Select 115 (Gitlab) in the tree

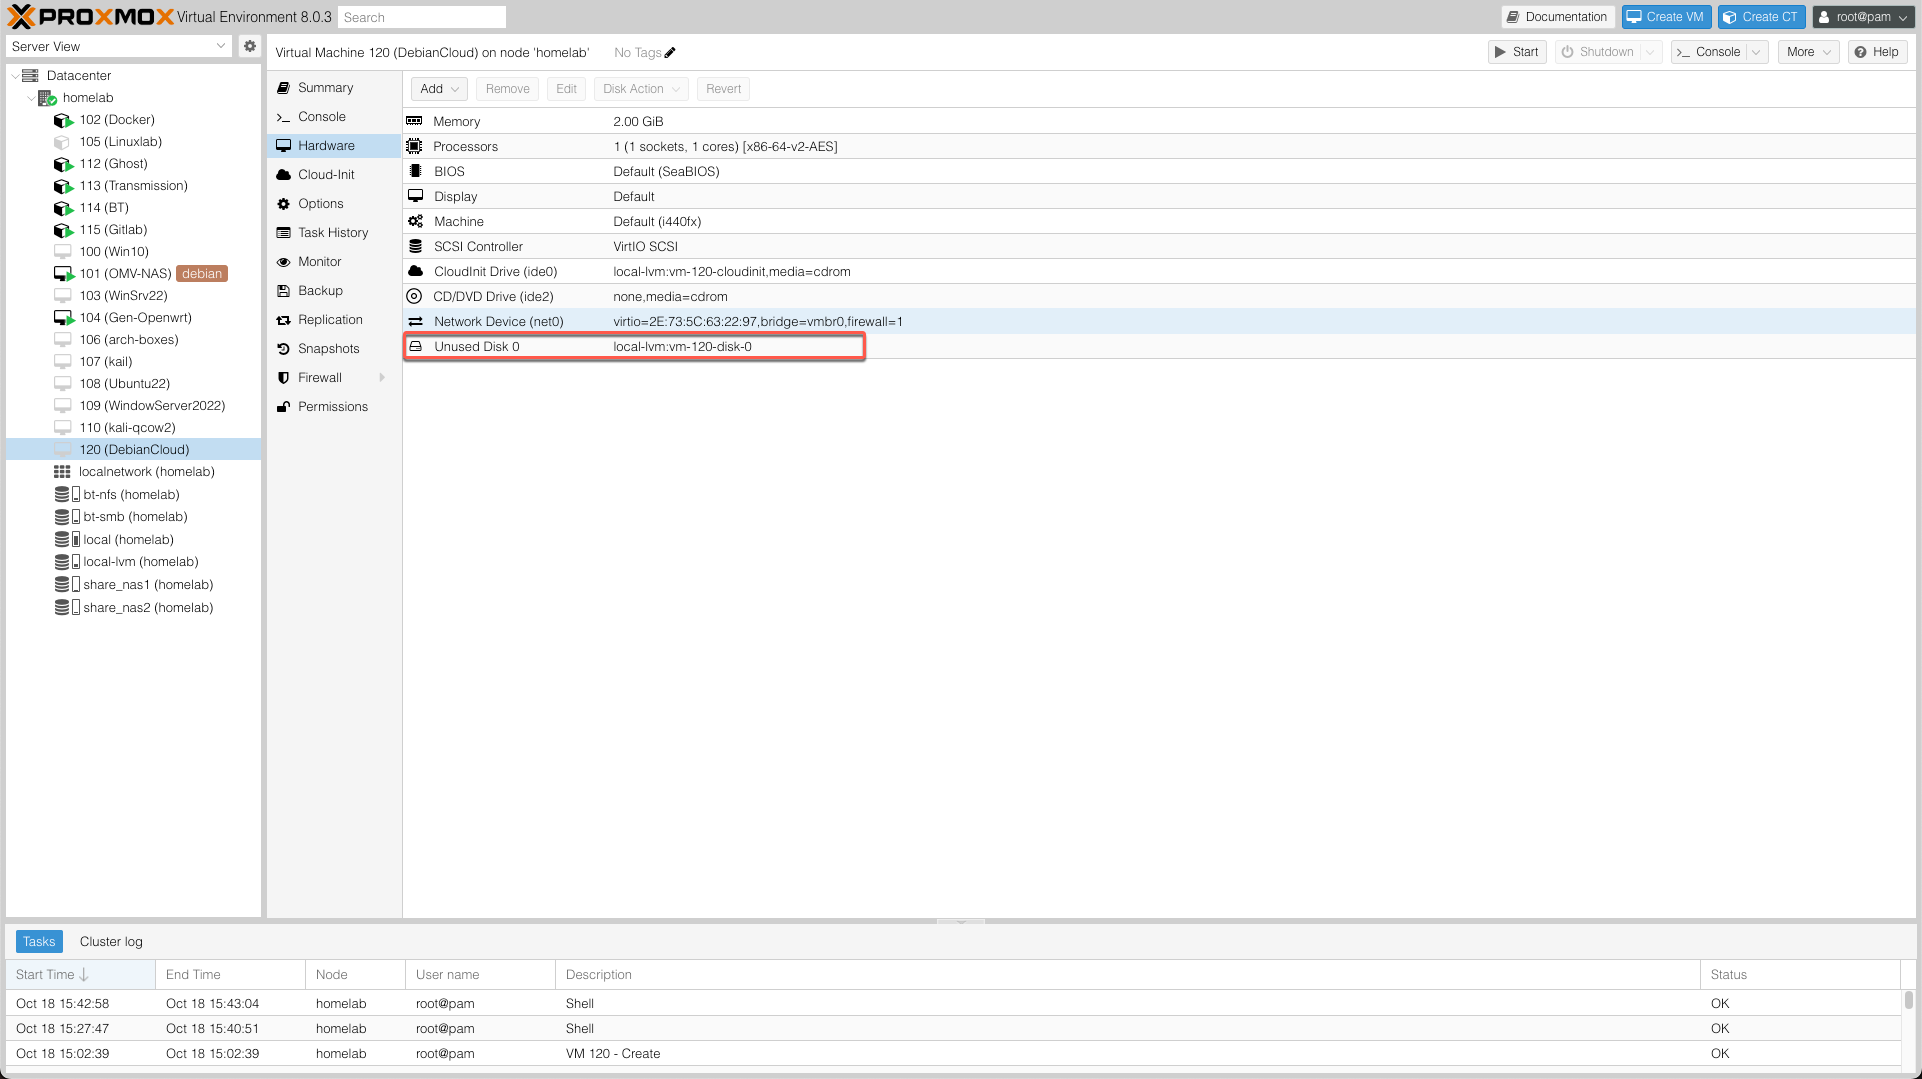tap(113, 230)
